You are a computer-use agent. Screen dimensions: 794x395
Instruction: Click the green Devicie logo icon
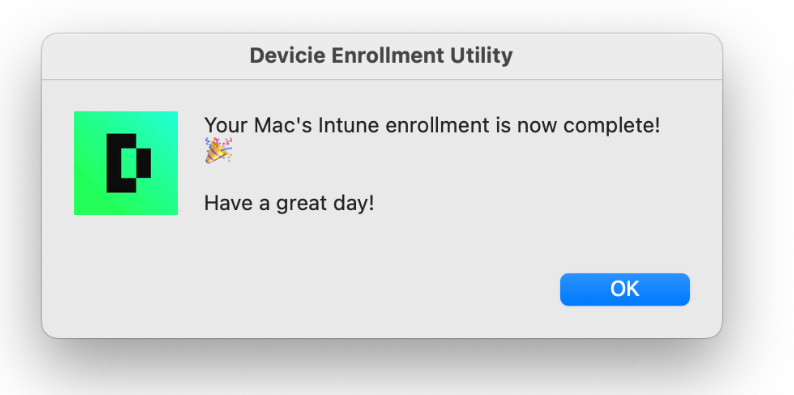click(x=126, y=163)
